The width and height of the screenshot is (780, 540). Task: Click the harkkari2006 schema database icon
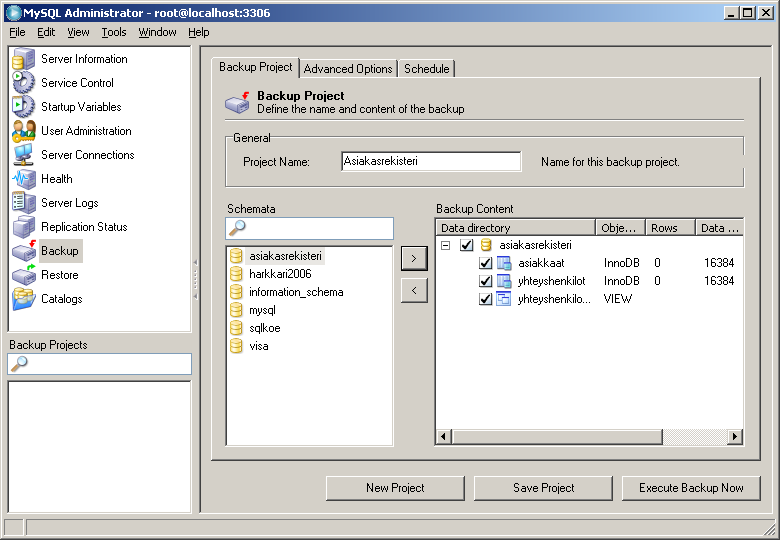click(236, 274)
